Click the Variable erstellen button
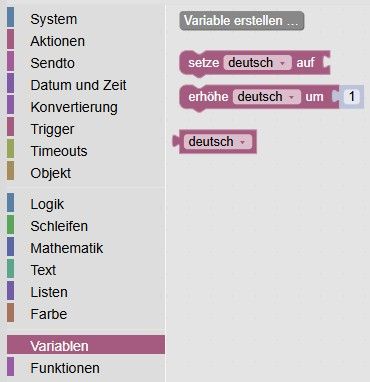The image size is (370, 382). pyautogui.click(x=242, y=21)
